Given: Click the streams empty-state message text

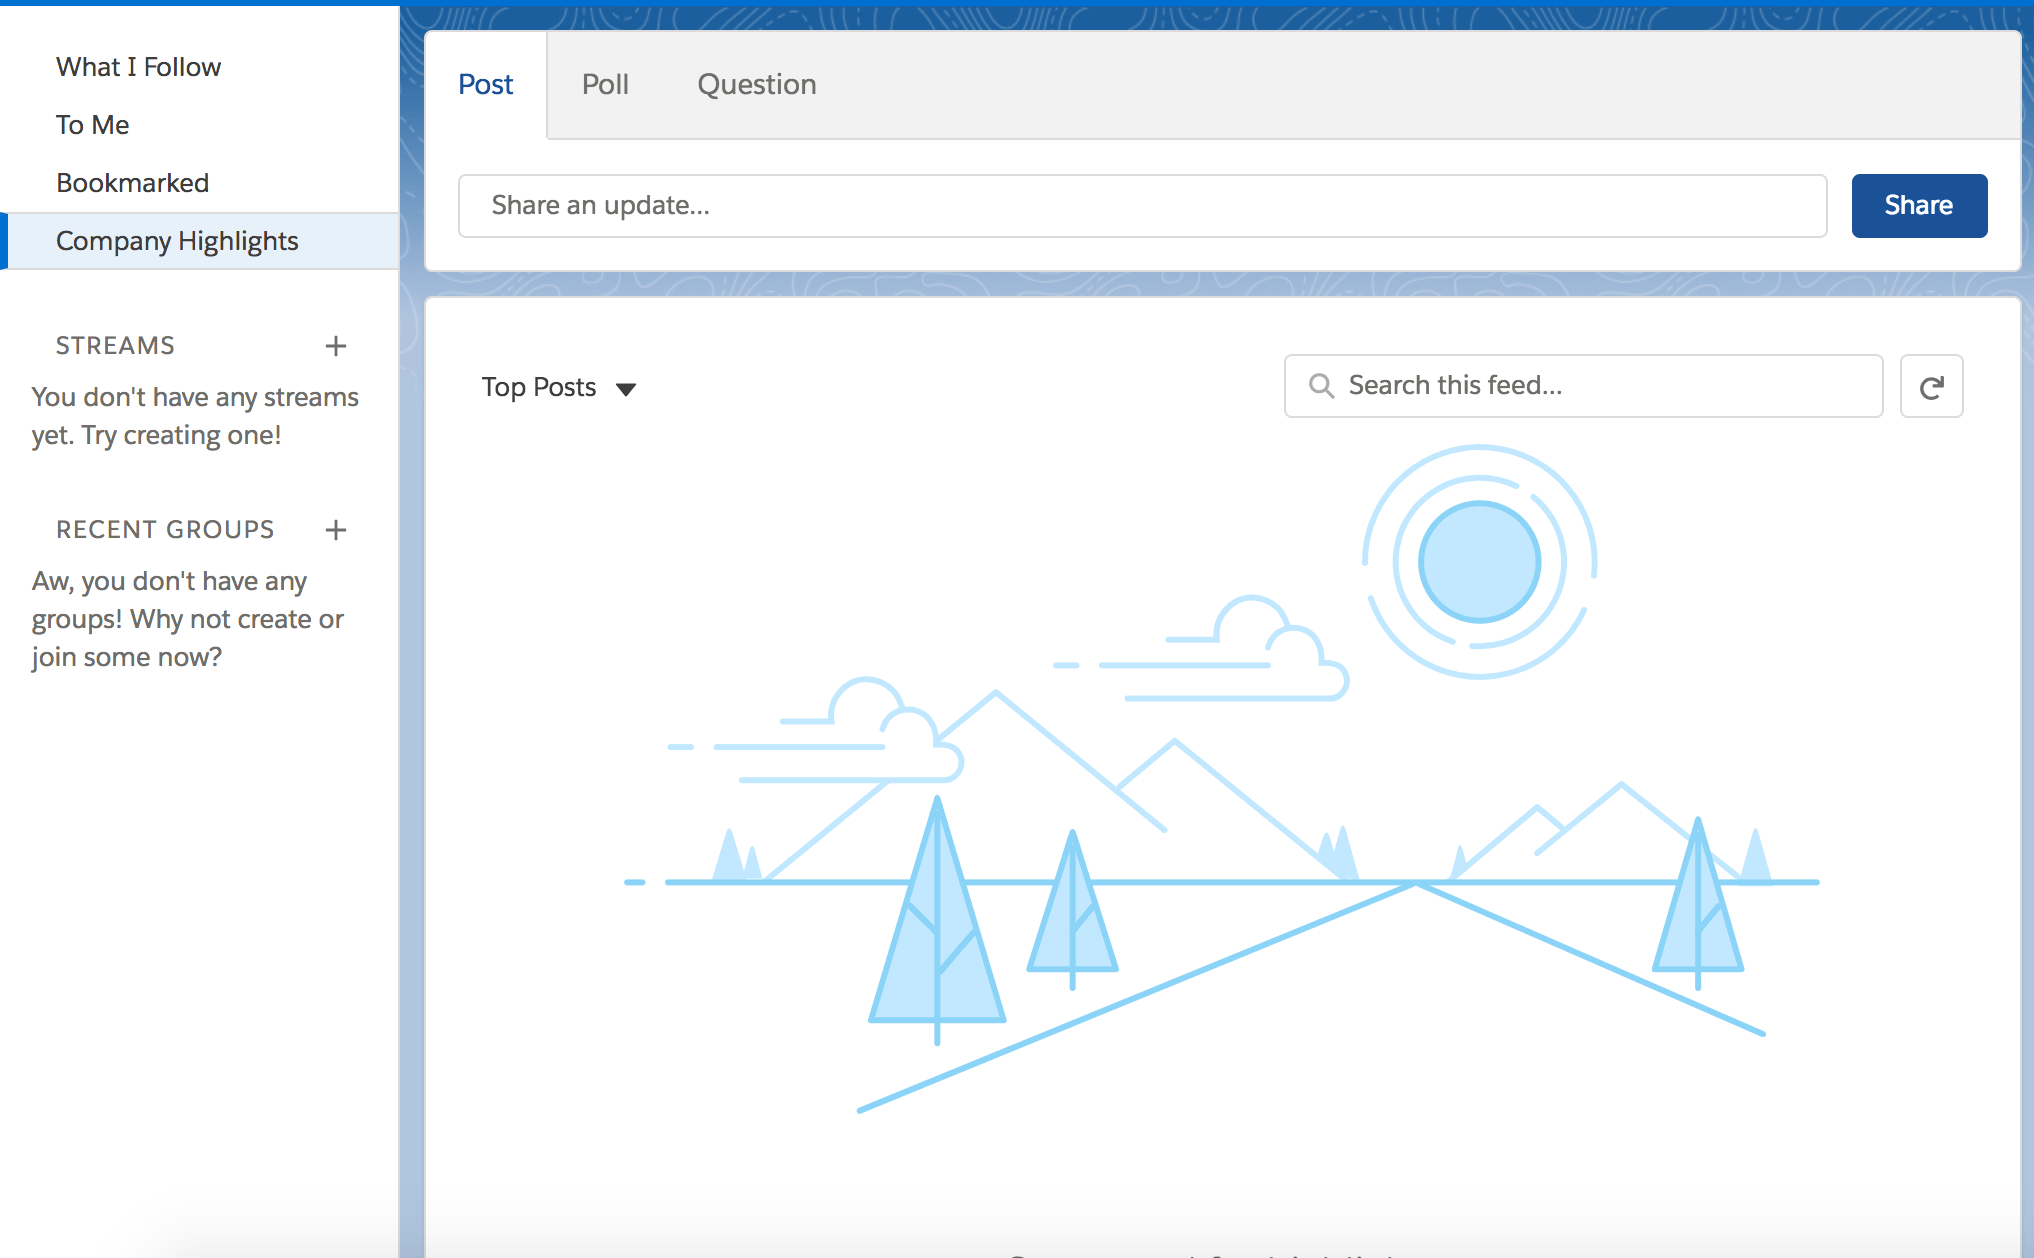Looking at the screenshot, I should coord(194,415).
